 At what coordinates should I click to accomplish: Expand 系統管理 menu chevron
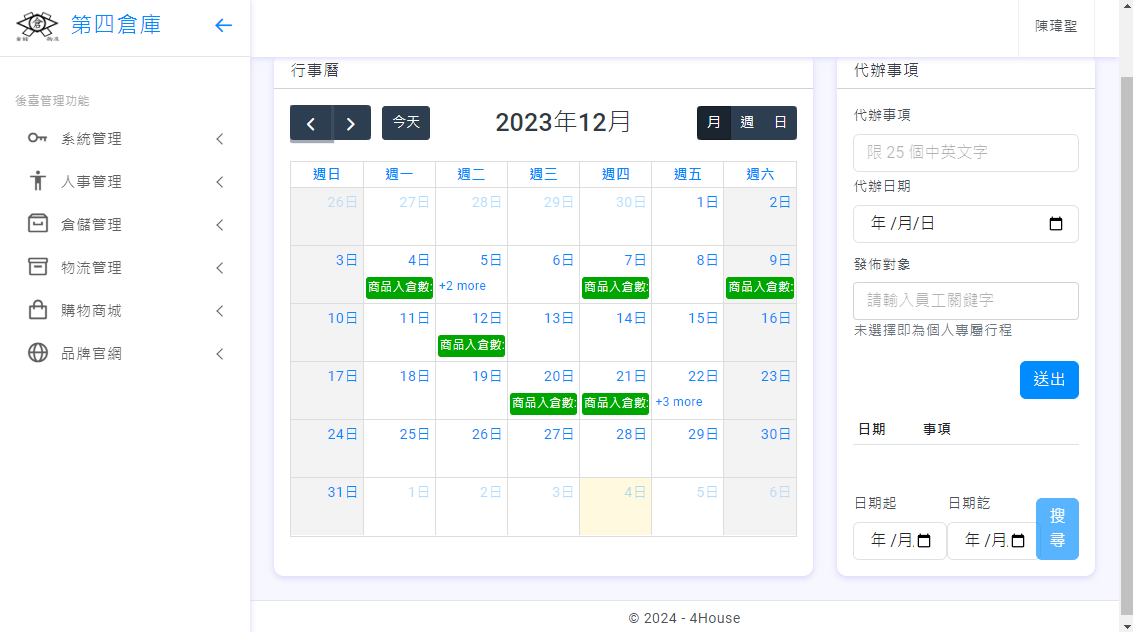(220, 139)
